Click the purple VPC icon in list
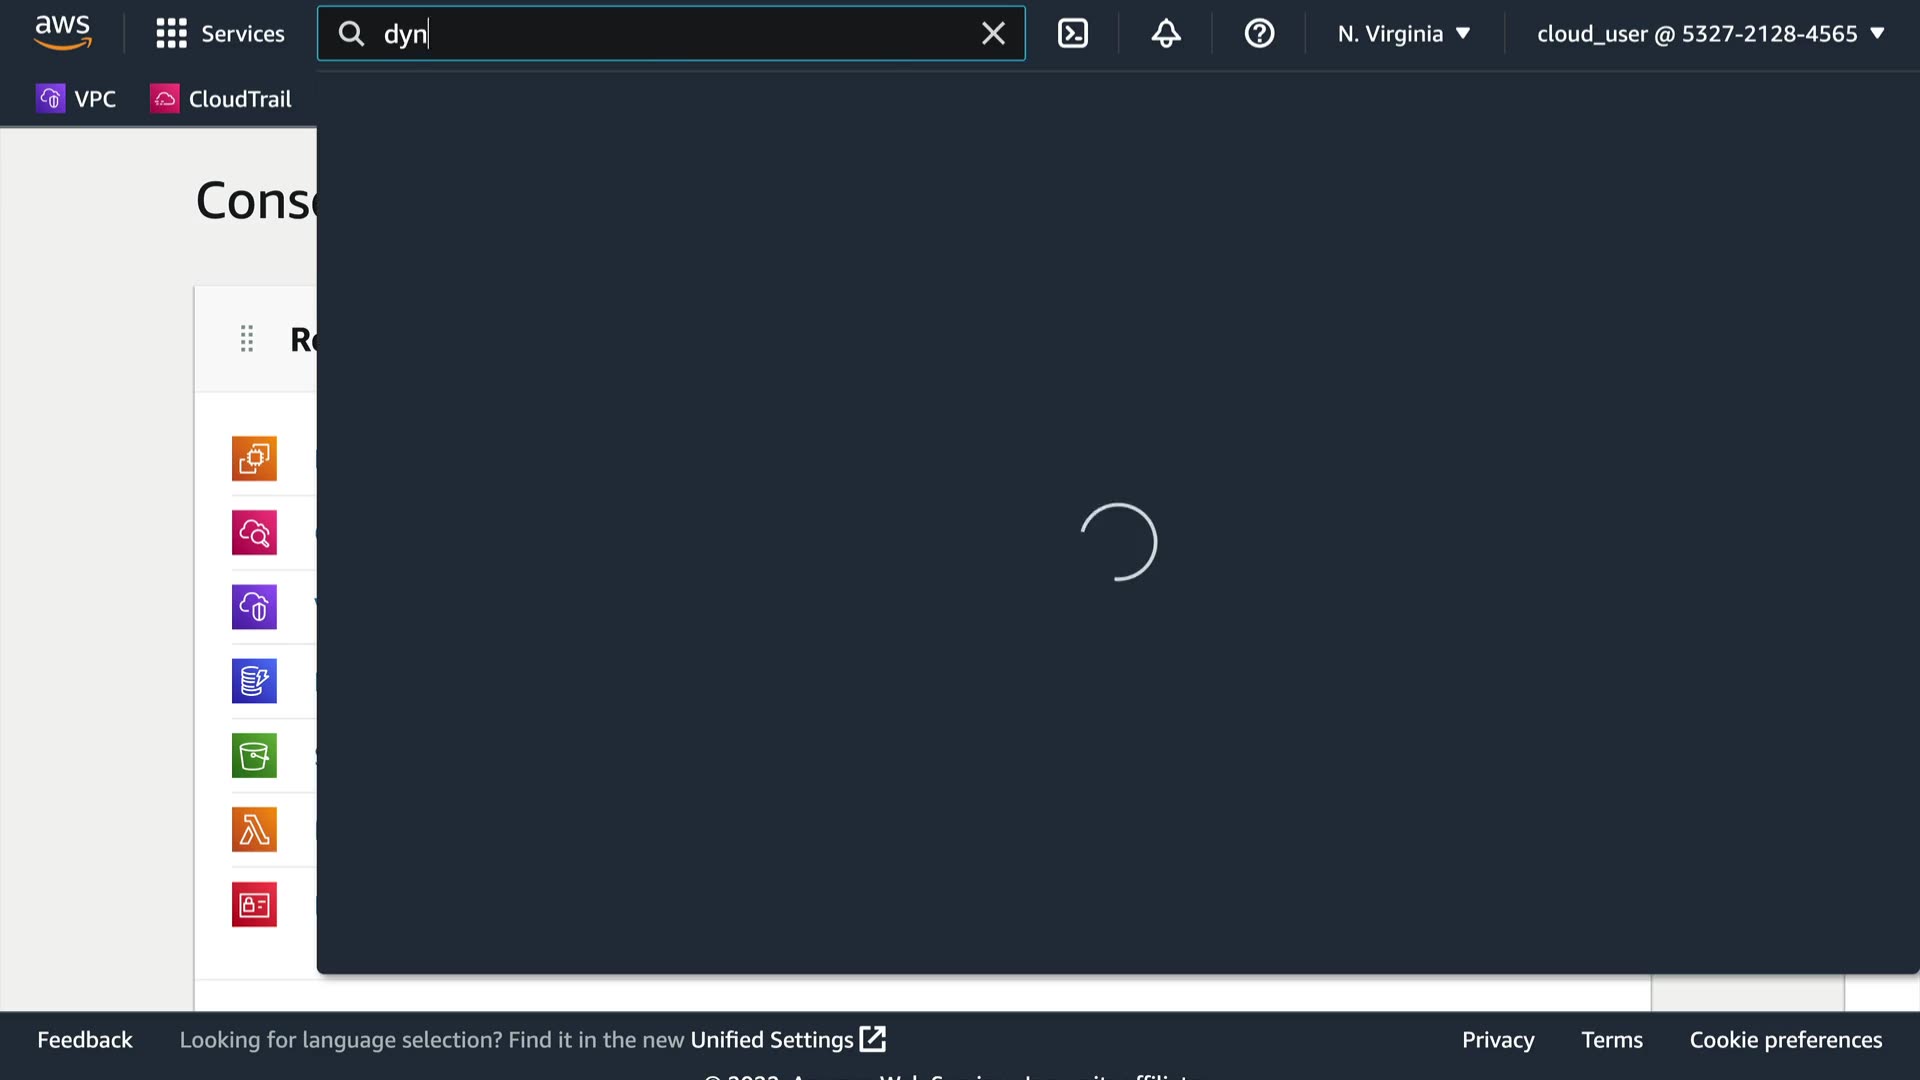Viewport: 1920px width, 1080px height. click(x=254, y=607)
